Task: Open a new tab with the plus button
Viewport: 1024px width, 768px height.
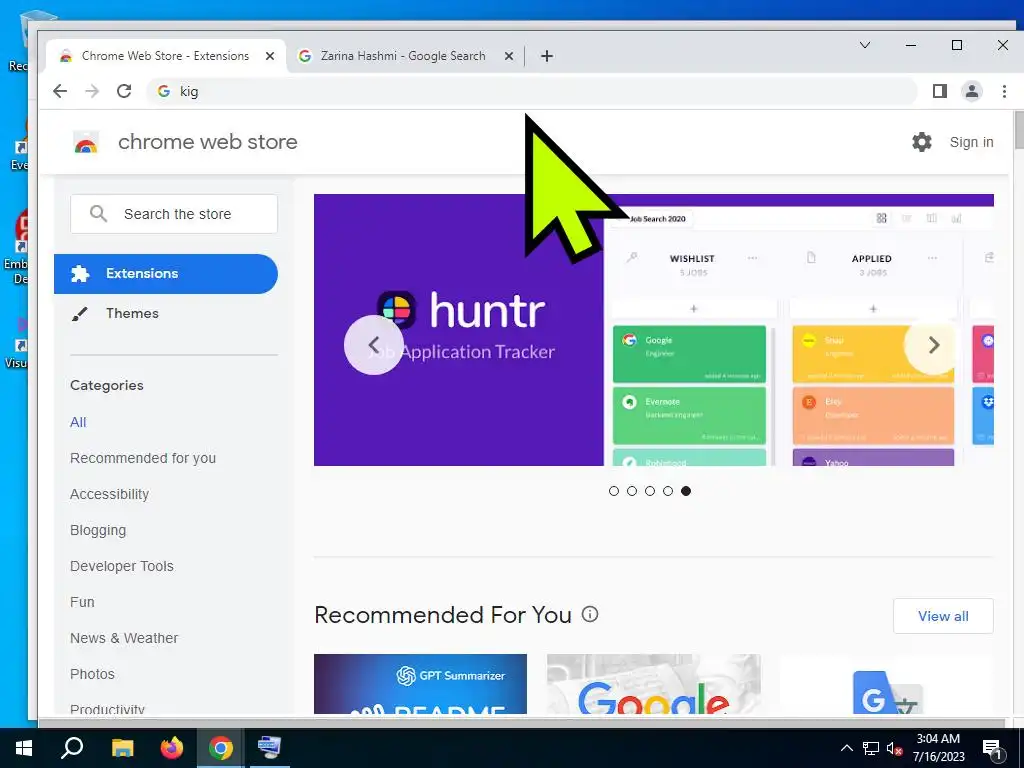Action: point(547,56)
